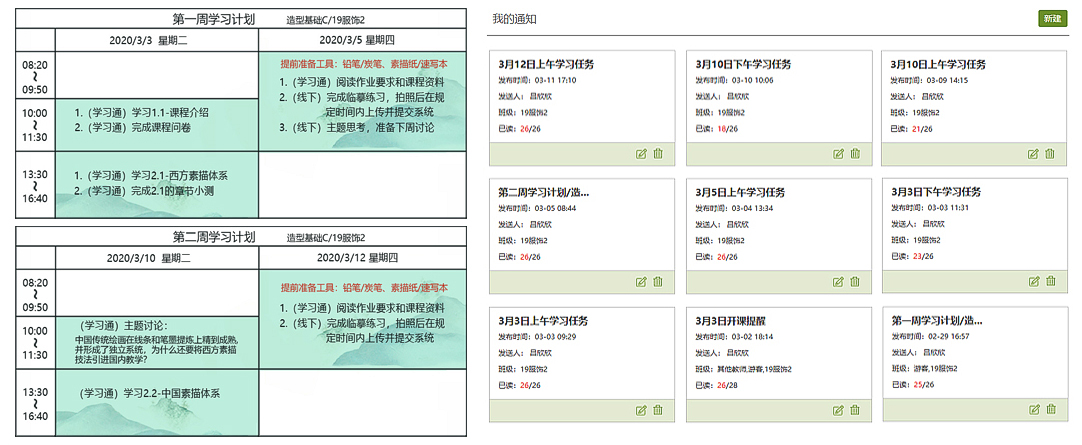Open the 3月3日开课提醒 notification title

(731, 321)
